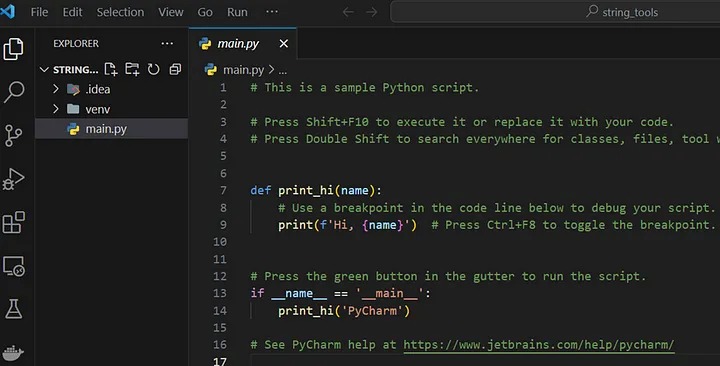Screen dimensions: 720x366
Task: Open the Search view icon
Action: 13,92
